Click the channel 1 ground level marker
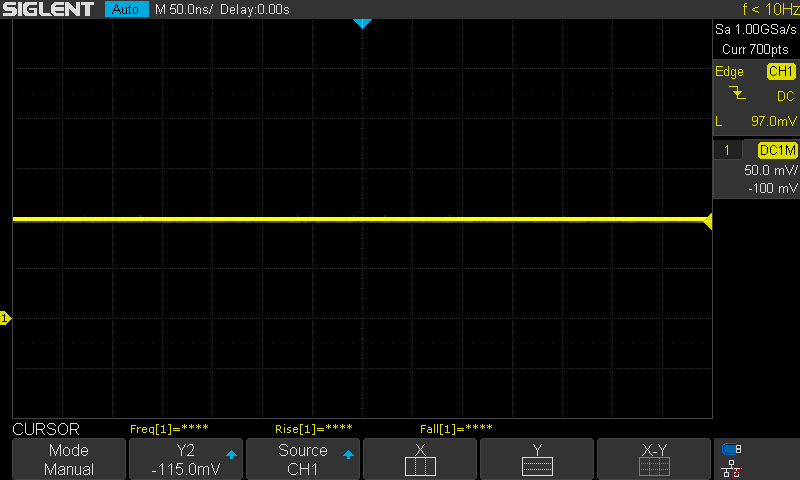The height and width of the screenshot is (480, 800). [5, 318]
